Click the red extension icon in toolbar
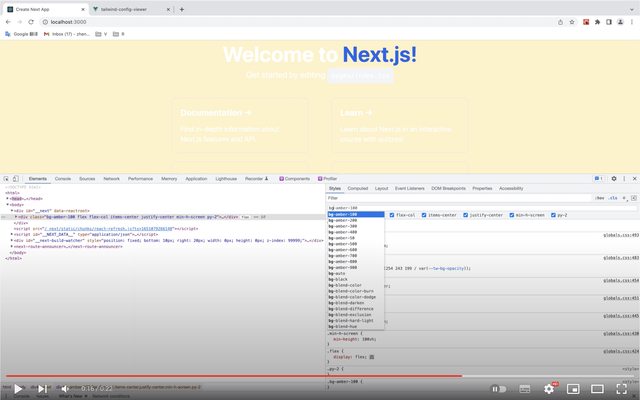 (586, 22)
